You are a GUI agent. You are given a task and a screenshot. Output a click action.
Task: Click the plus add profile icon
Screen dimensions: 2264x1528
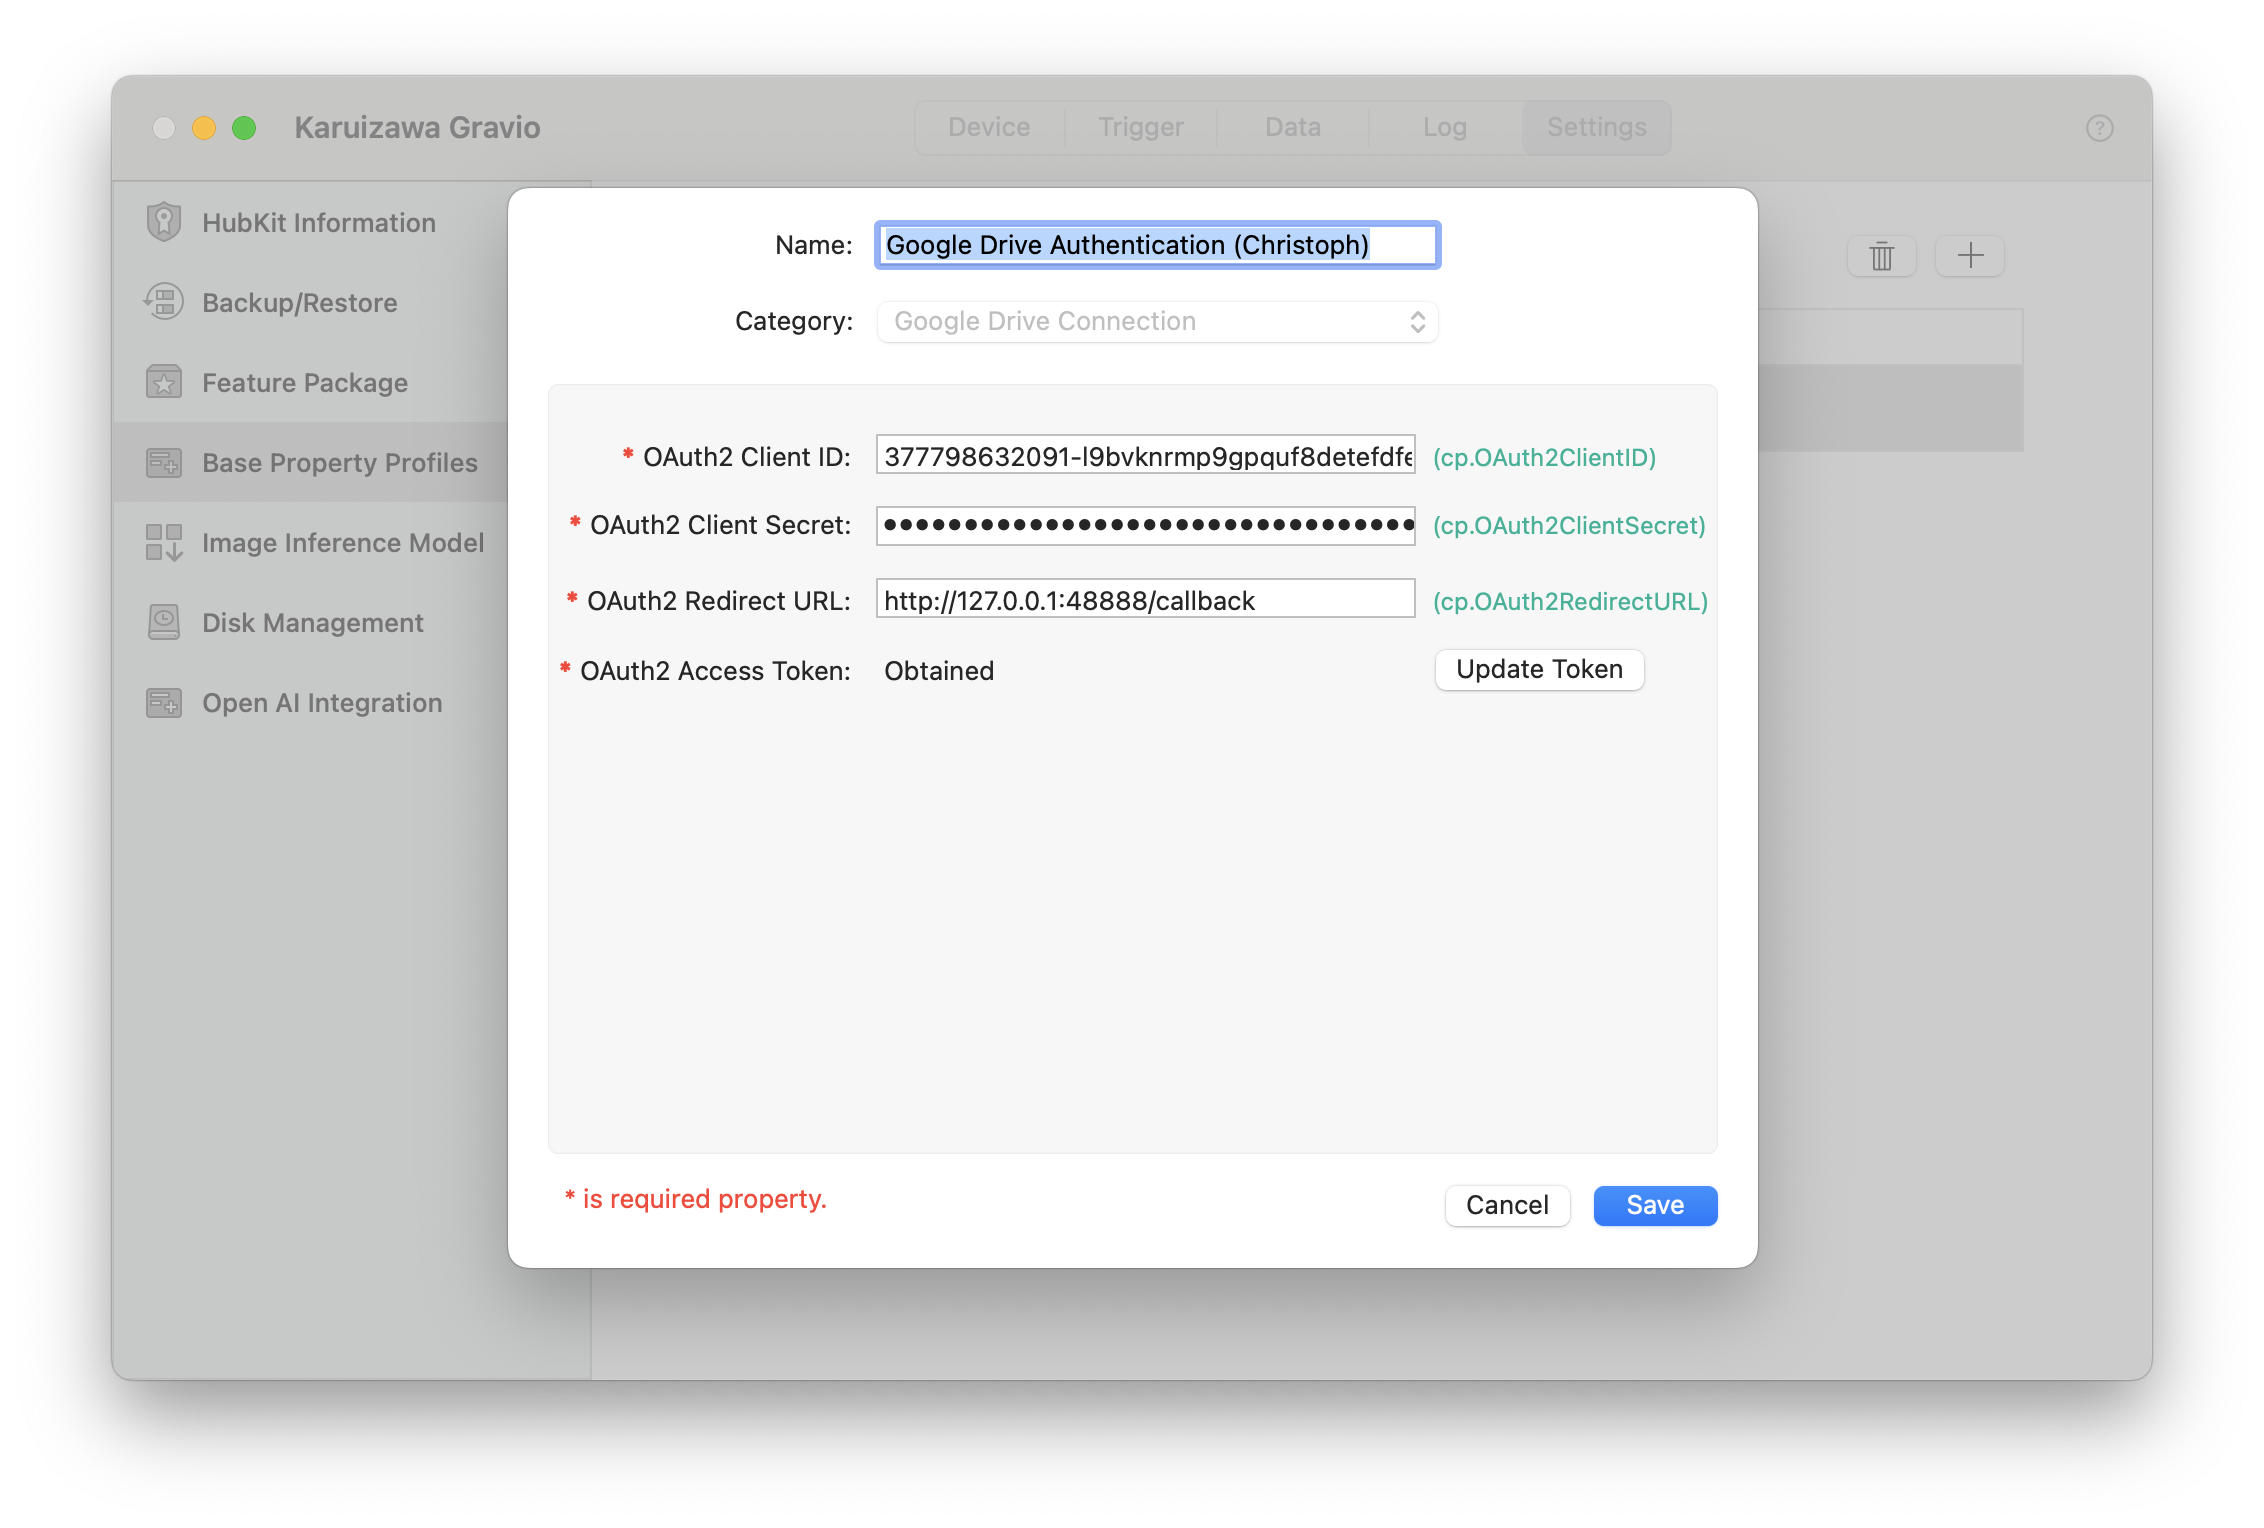point(1970,256)
